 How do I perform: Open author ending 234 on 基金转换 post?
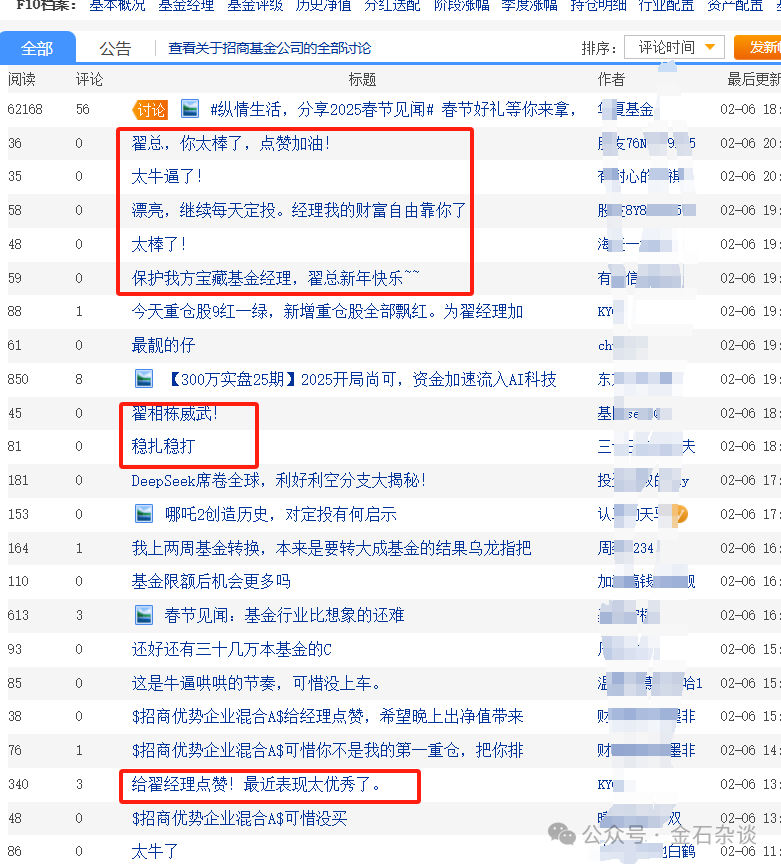(x=625, y=548)
